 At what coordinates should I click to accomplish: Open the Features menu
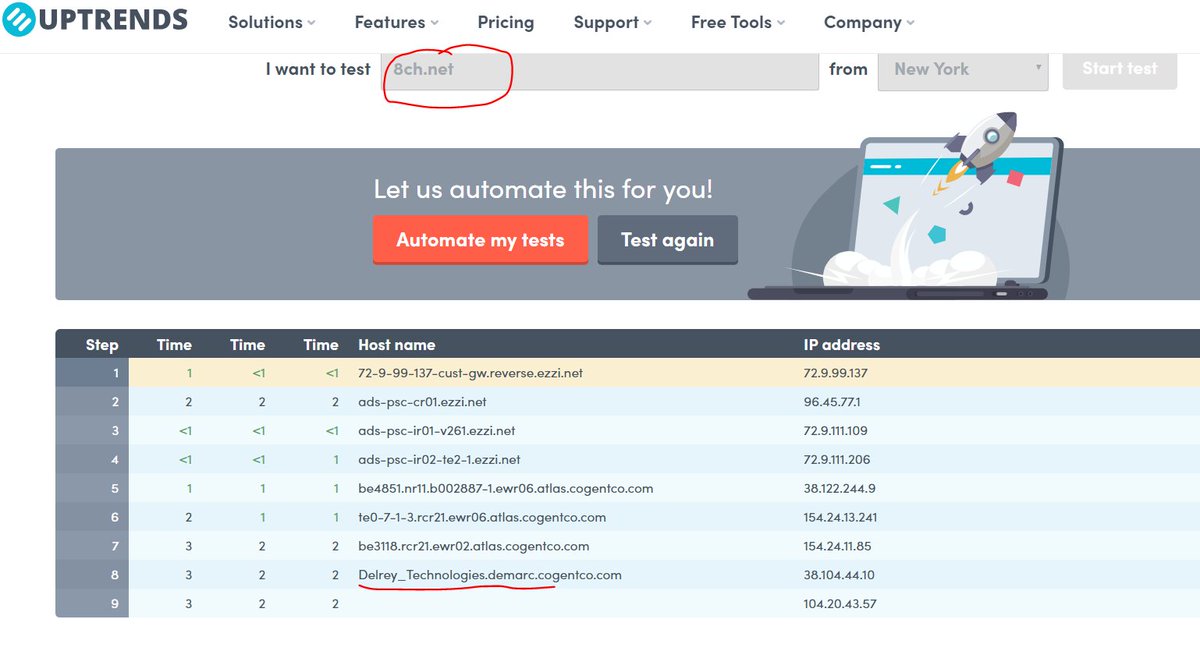397,22
